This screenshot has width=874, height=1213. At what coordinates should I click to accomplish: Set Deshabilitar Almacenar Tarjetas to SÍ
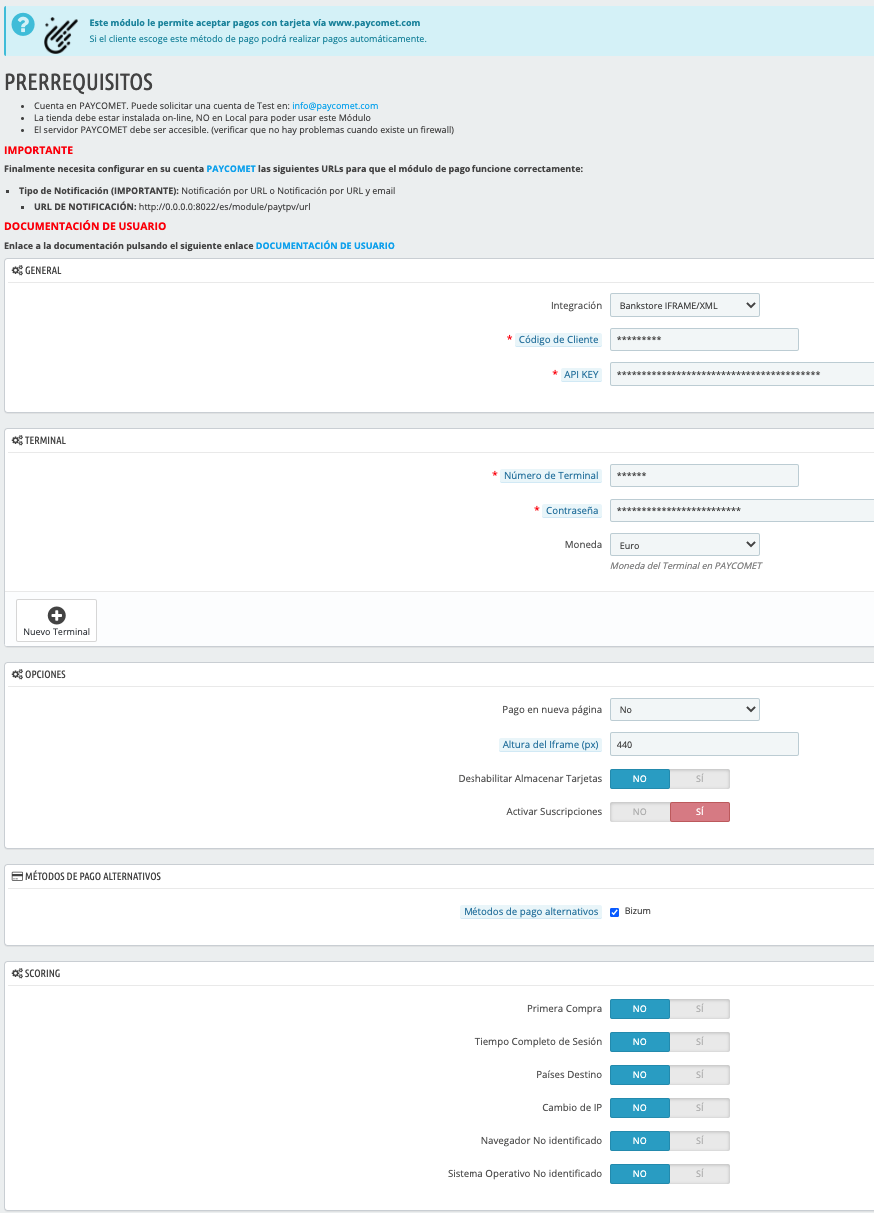tap(699, 779)
